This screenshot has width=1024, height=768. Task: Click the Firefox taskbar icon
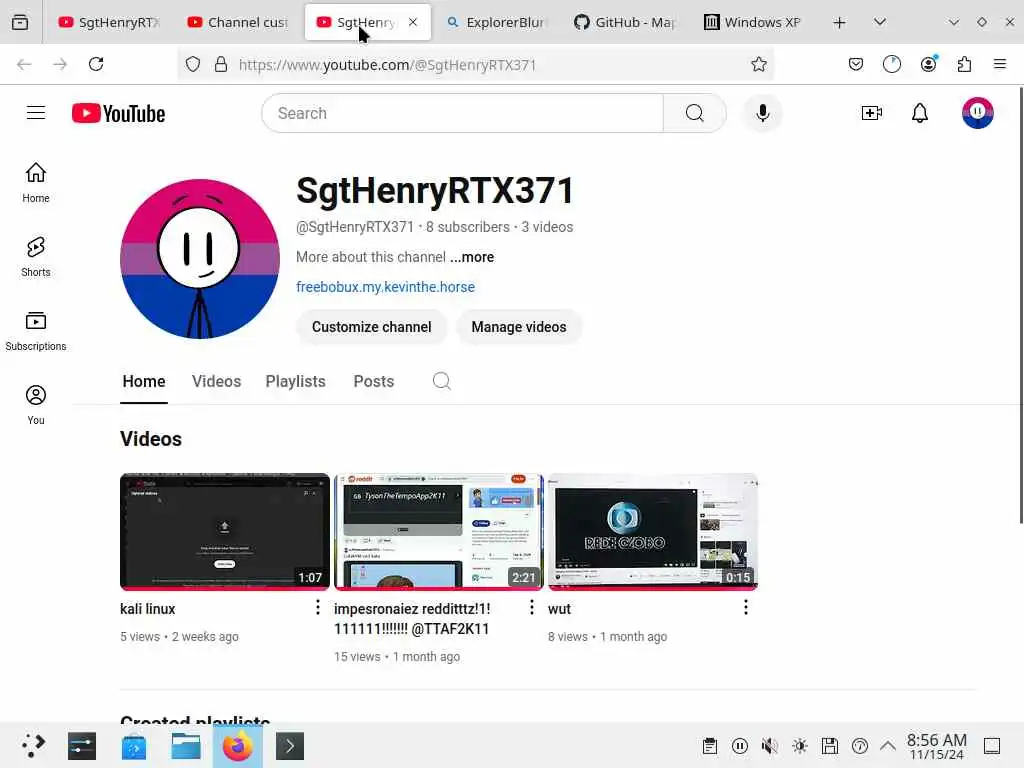[x=238, y=746]
